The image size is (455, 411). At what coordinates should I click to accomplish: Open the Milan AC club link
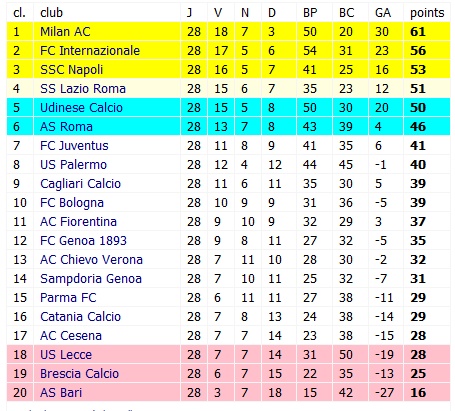coord(65,32)
